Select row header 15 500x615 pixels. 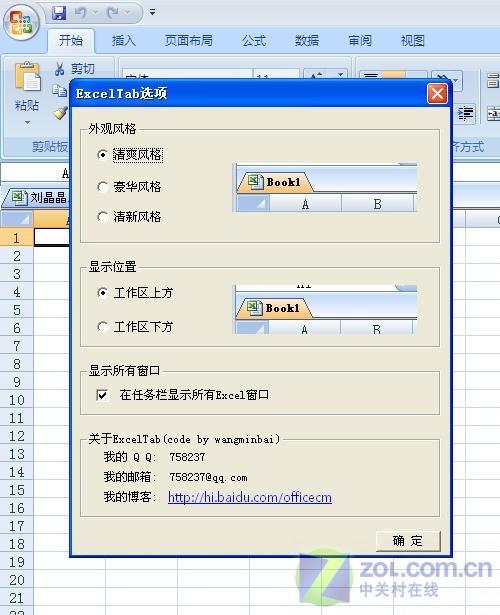pos(16,490)
